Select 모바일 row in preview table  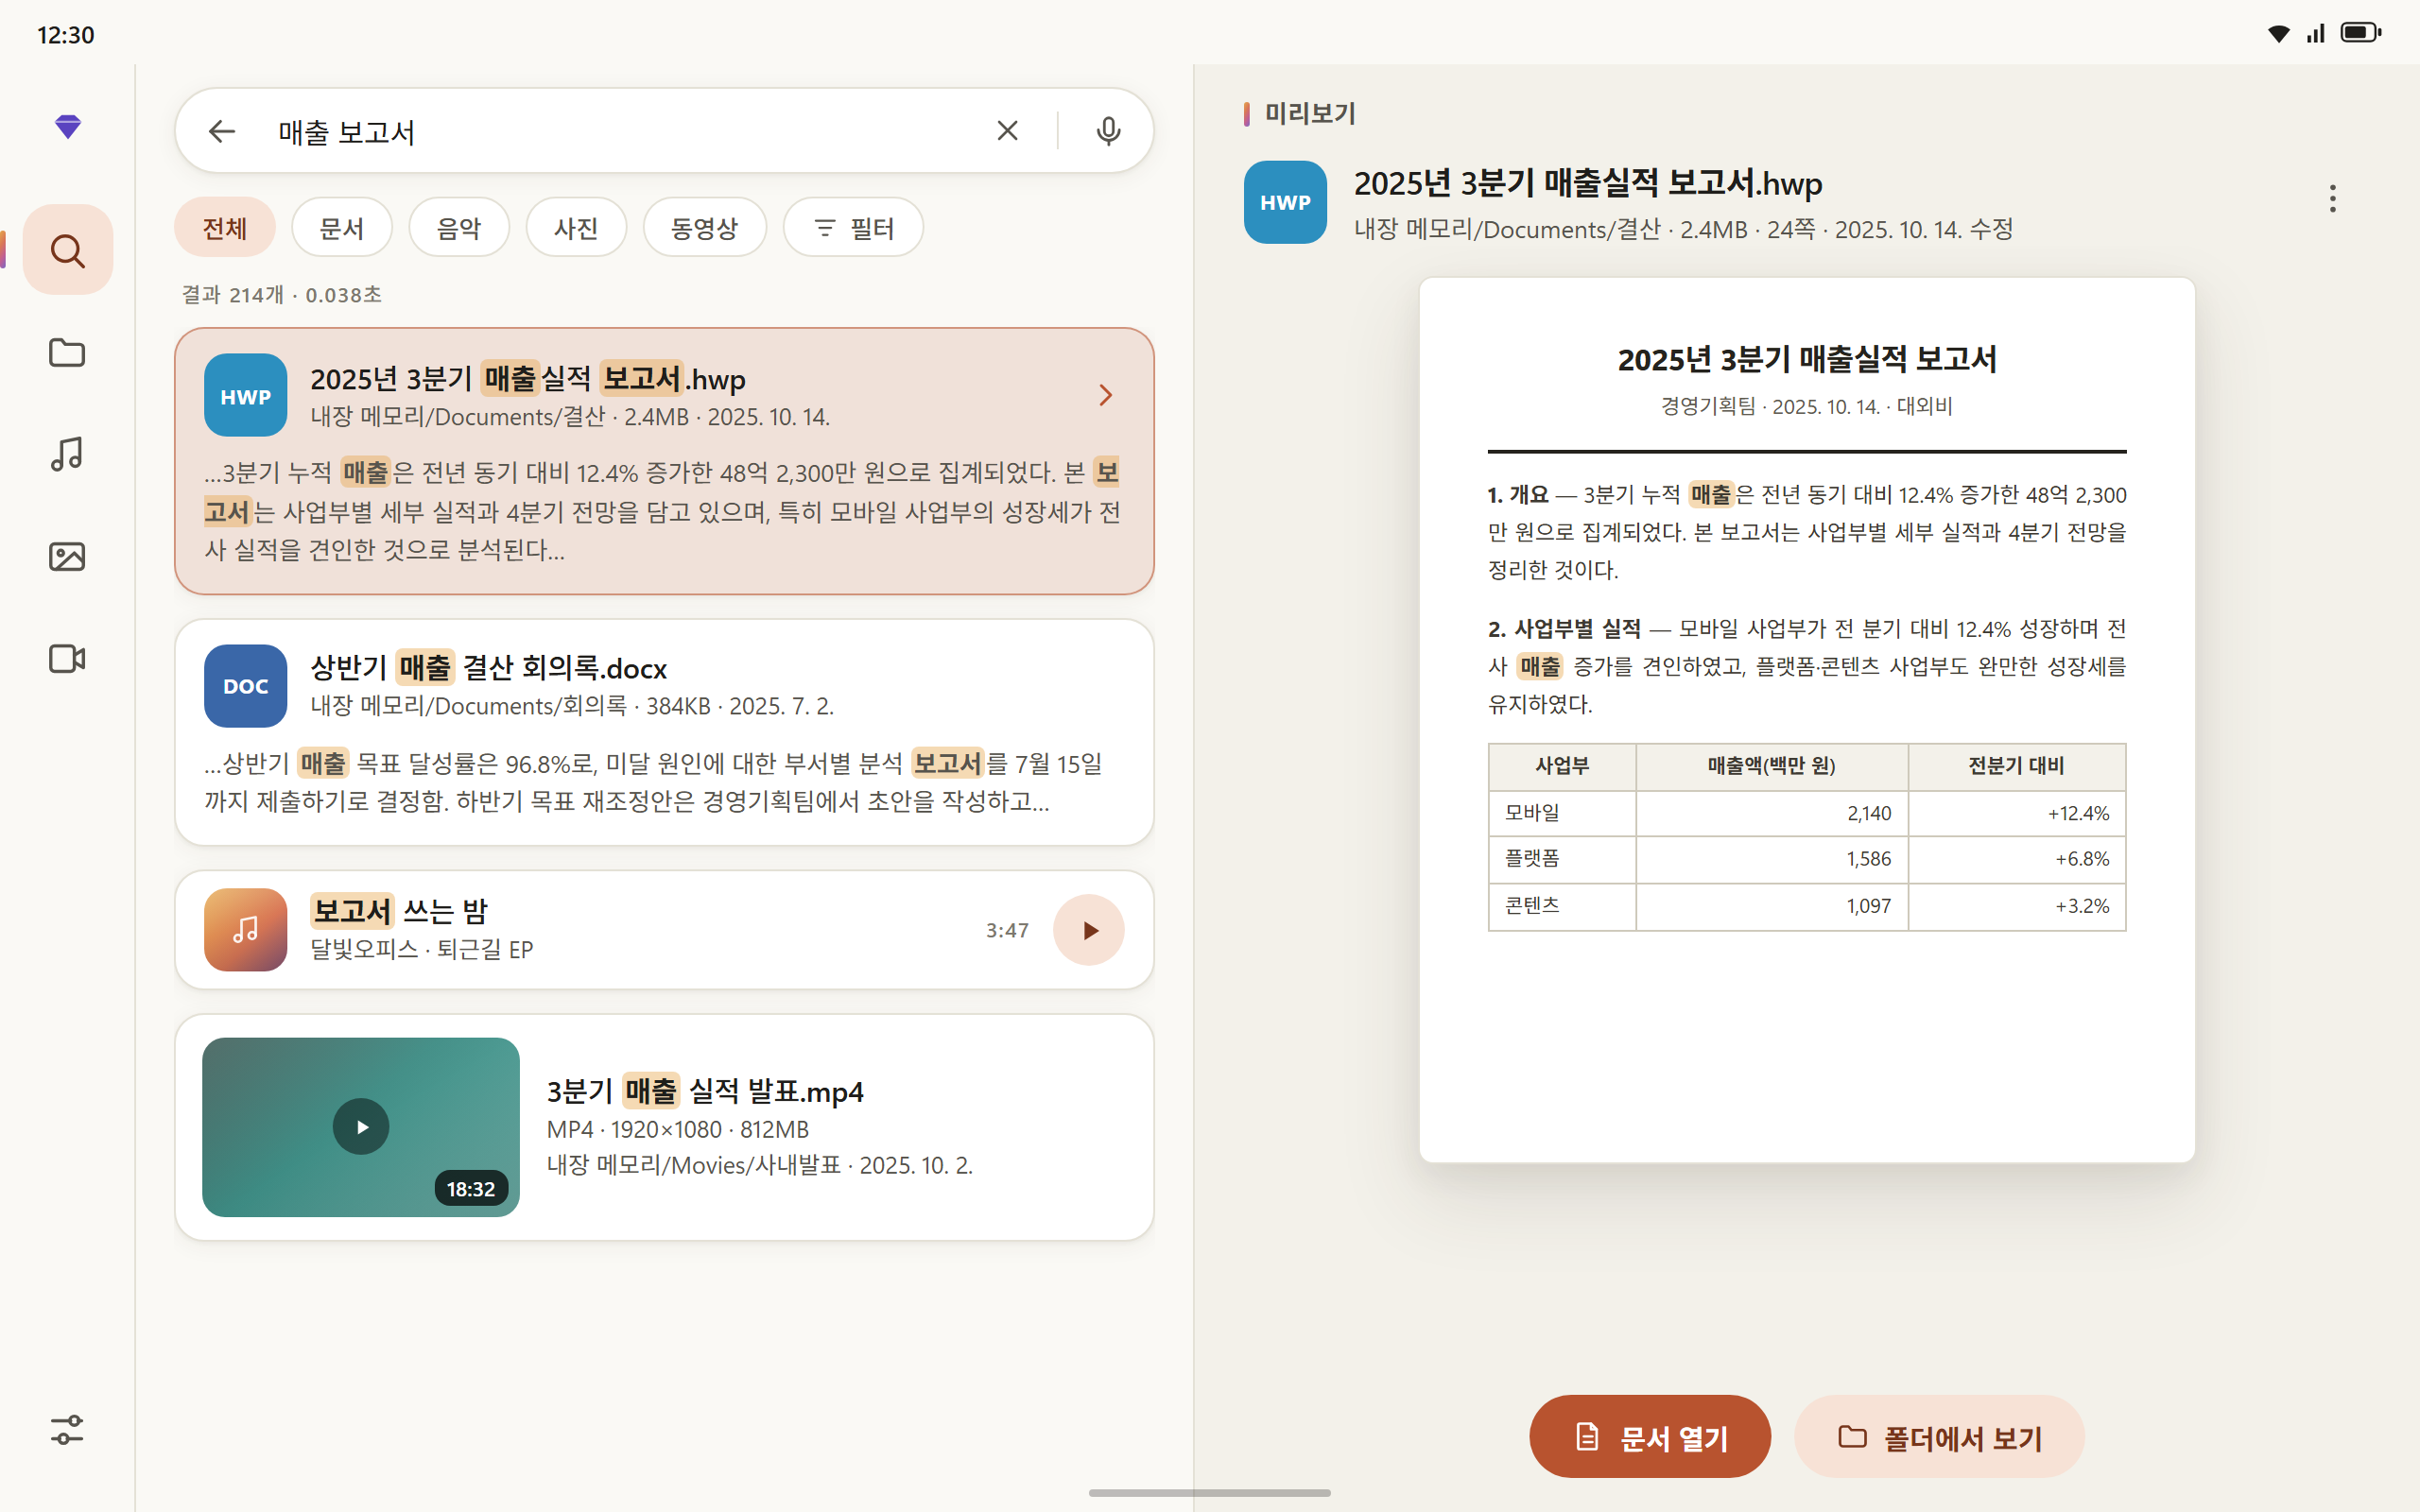[x=1807, y=813]
